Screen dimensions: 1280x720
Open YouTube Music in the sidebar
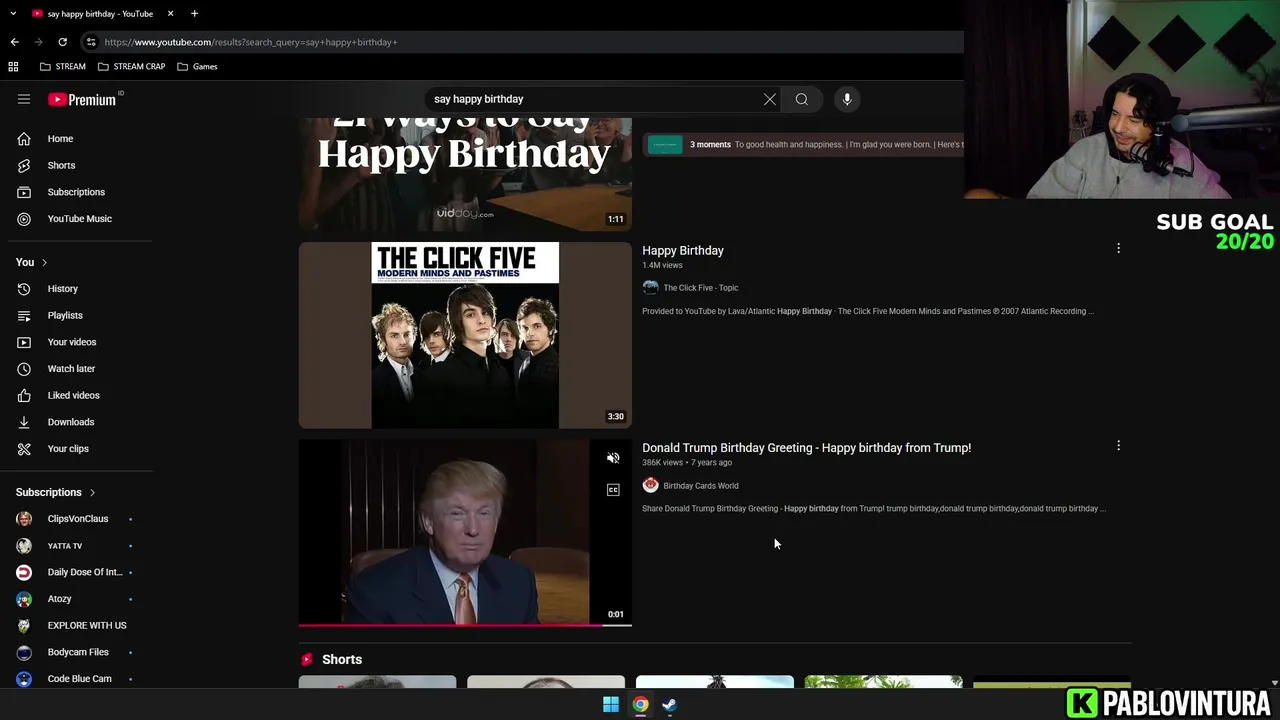coord(78,218)
